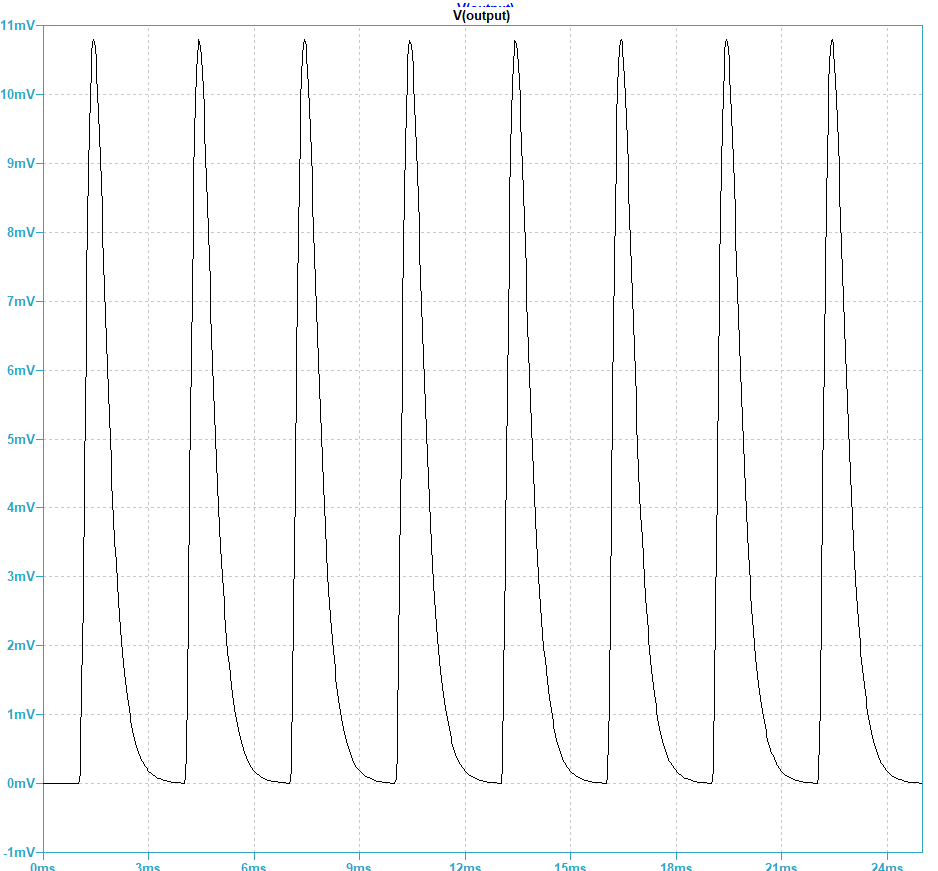Click the 9ms time axis label
This screenshot has height=871, width=938.
coord(359,866)
